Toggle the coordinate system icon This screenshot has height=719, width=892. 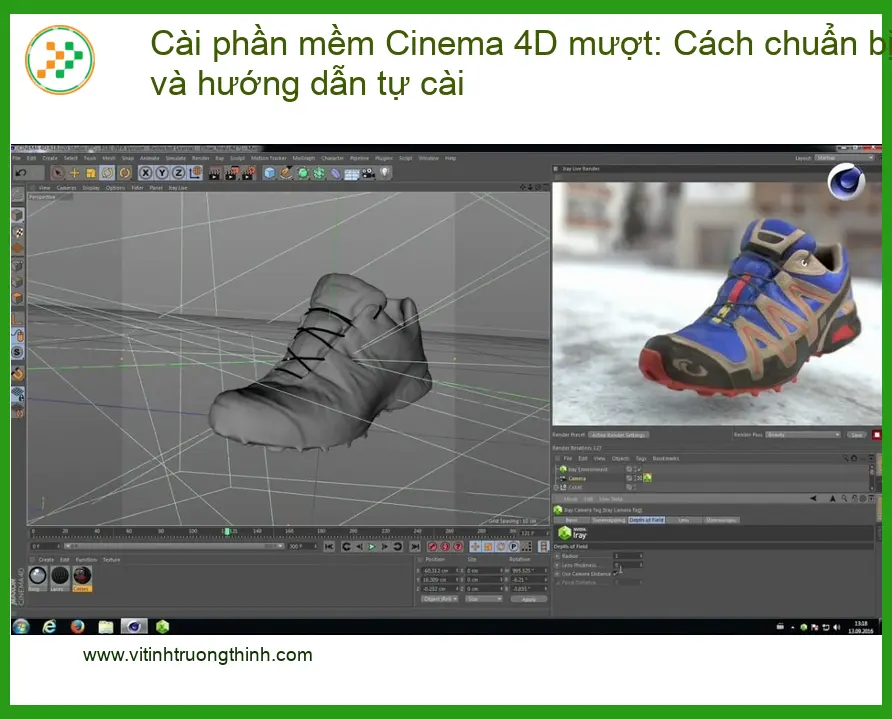pos(195,173)
